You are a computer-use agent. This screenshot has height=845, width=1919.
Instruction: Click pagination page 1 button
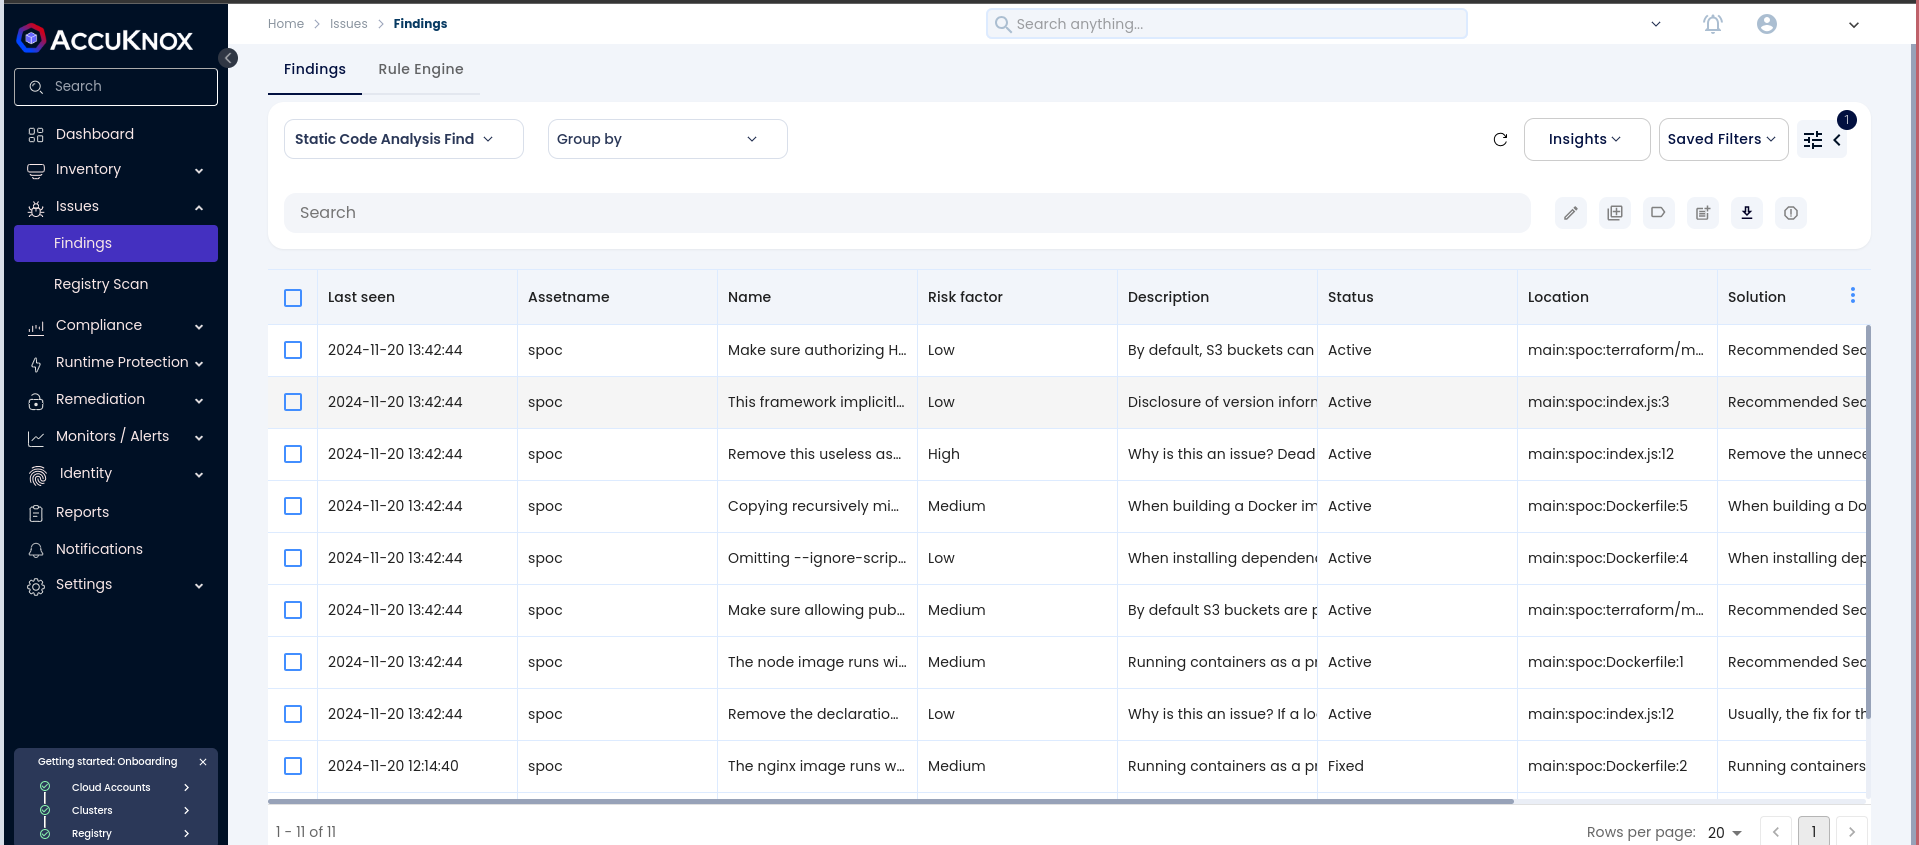tap(1814, 832)
